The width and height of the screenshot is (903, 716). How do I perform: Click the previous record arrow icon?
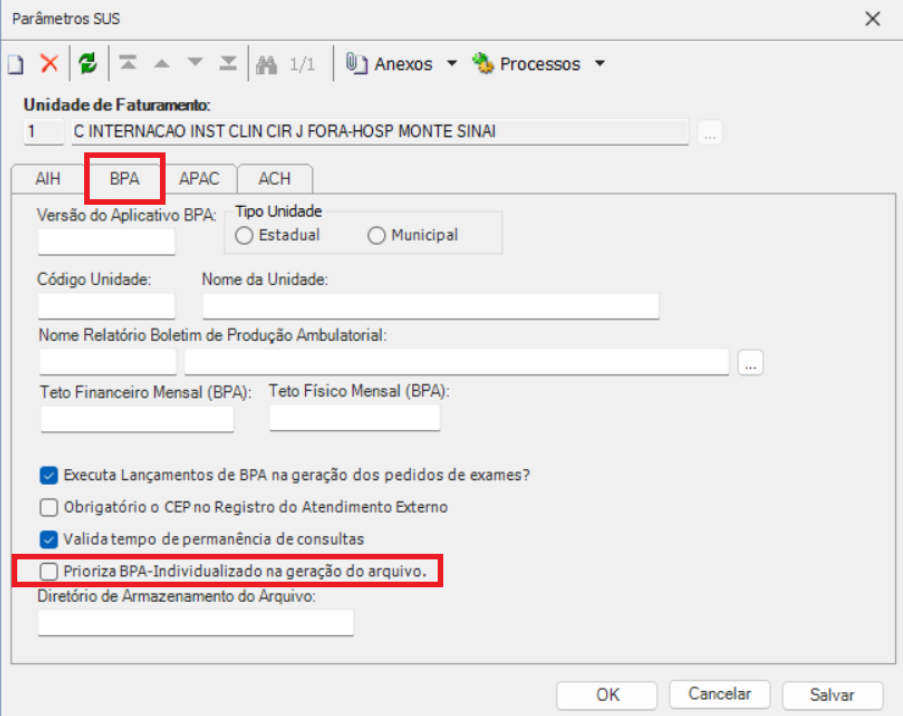tap(162, 63)
